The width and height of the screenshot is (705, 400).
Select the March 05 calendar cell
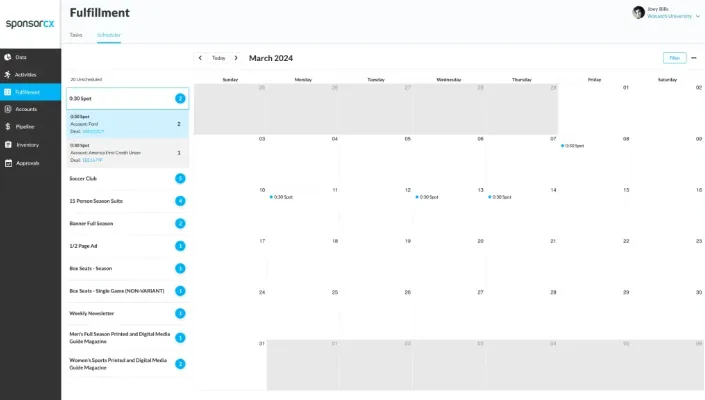point(376,160)
